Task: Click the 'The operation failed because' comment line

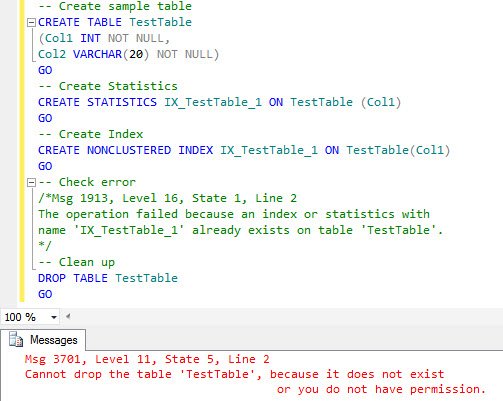Action: pyautogui.click(x=234, y=214)
